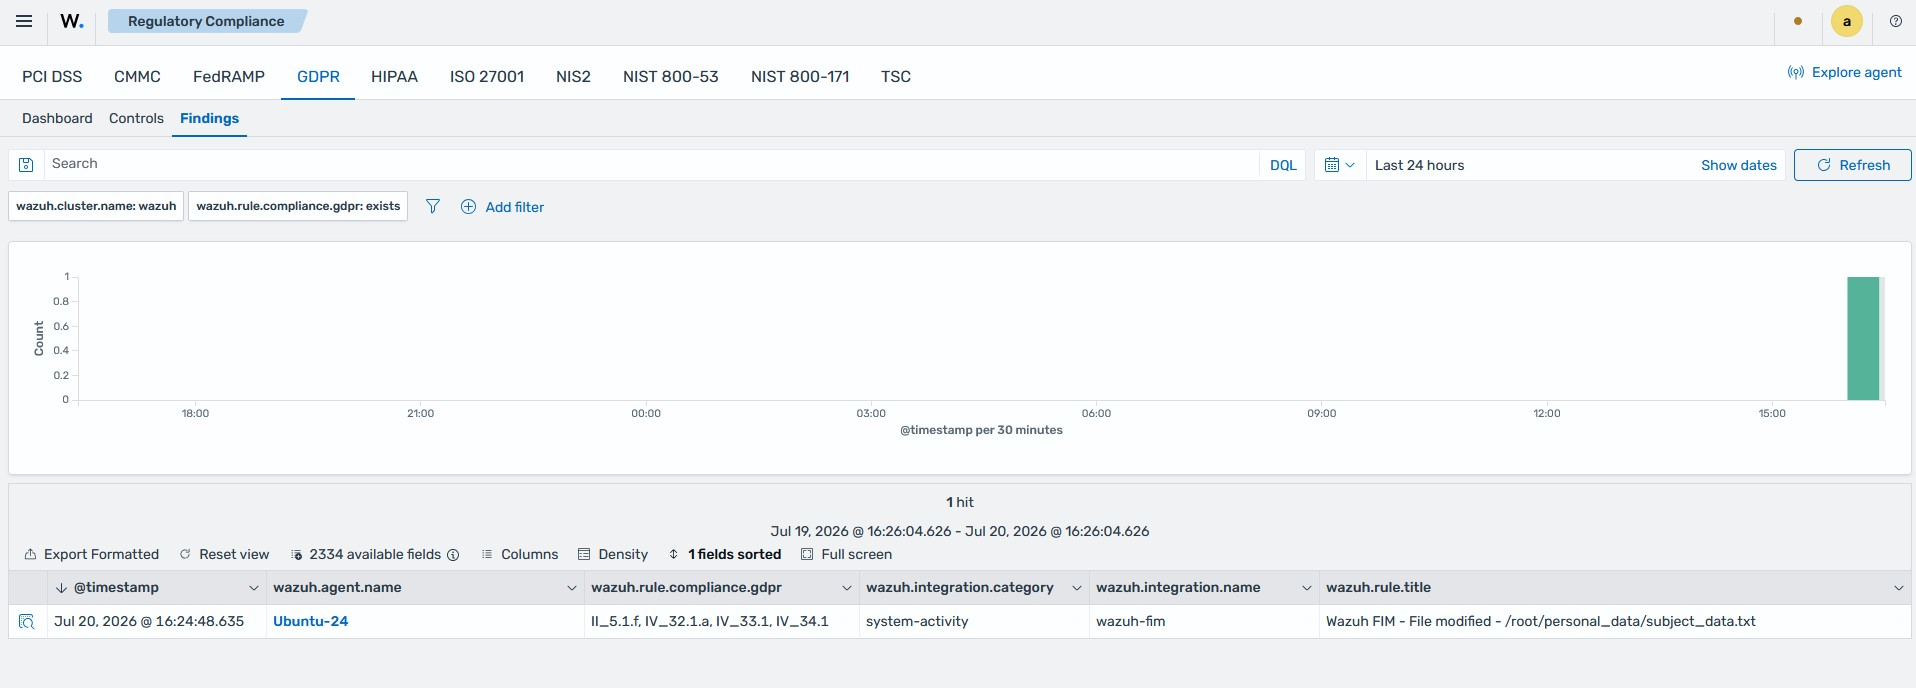Open wazuh.cluster.name: wazuh filter pill
Screen dimensions: 1916x688
click(x=96, y=206)
